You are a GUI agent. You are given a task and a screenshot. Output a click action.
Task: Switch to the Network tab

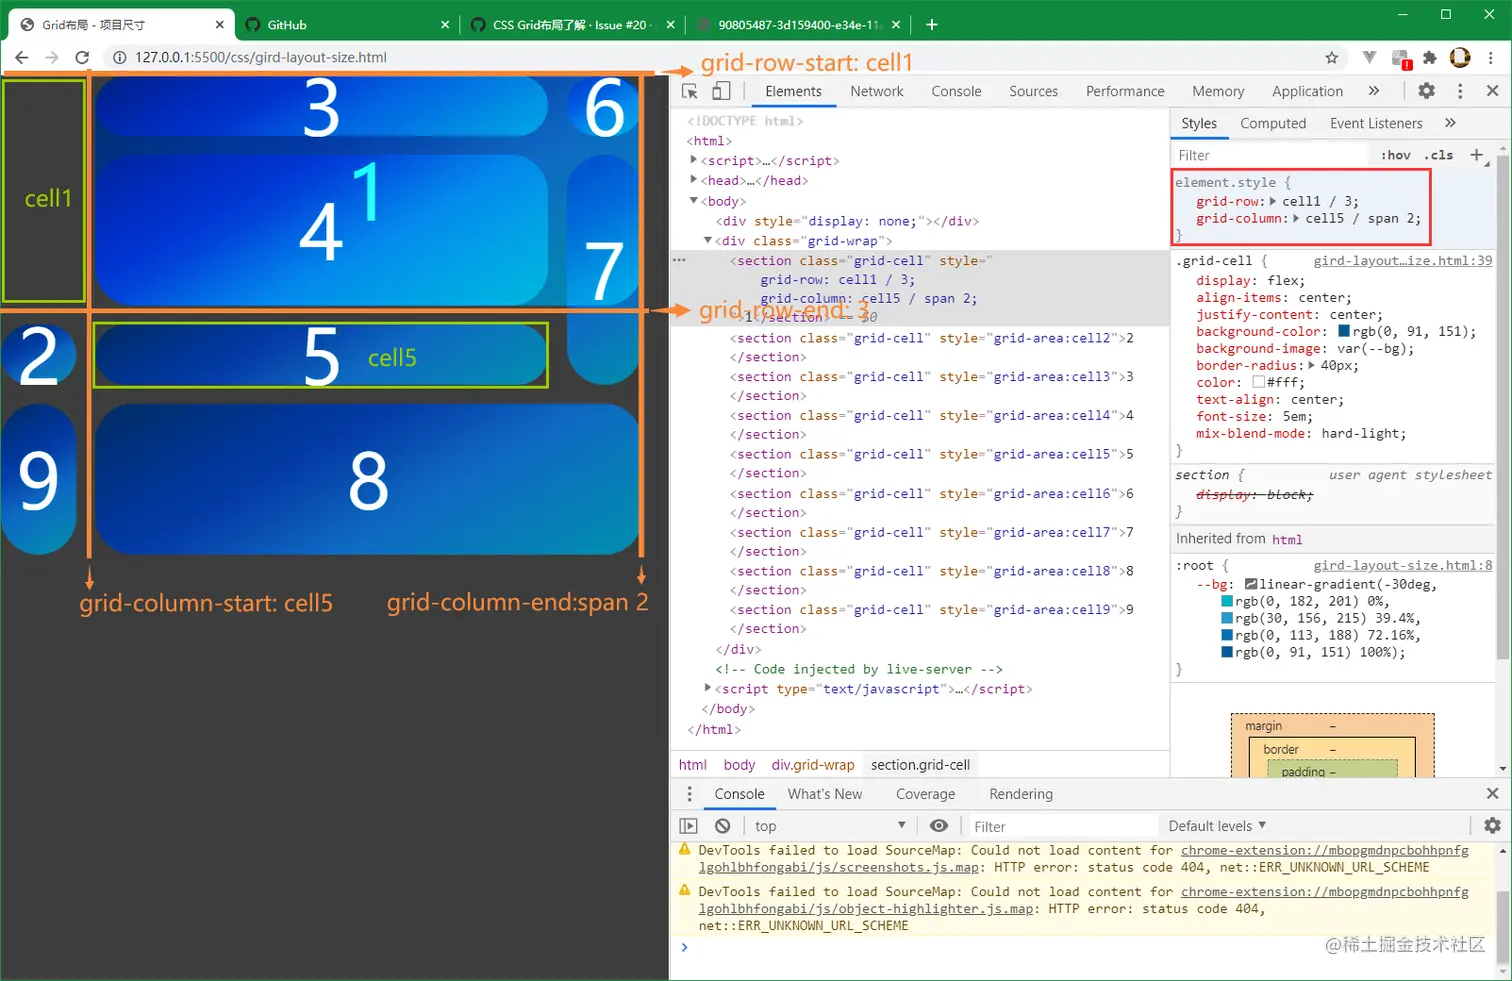click(877, 91)
